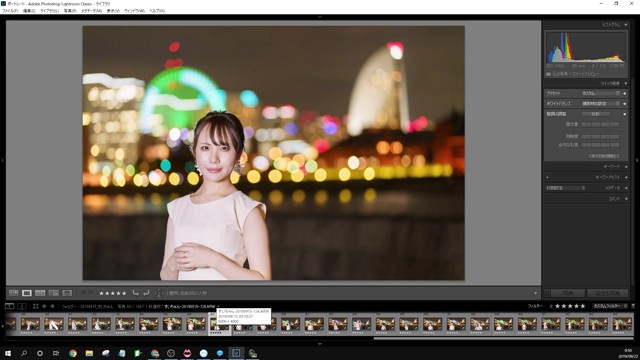Image resolution: width=640 pixels, height=360 pixels.
Task: Open the File menu
Action: [x=10, y=11]
